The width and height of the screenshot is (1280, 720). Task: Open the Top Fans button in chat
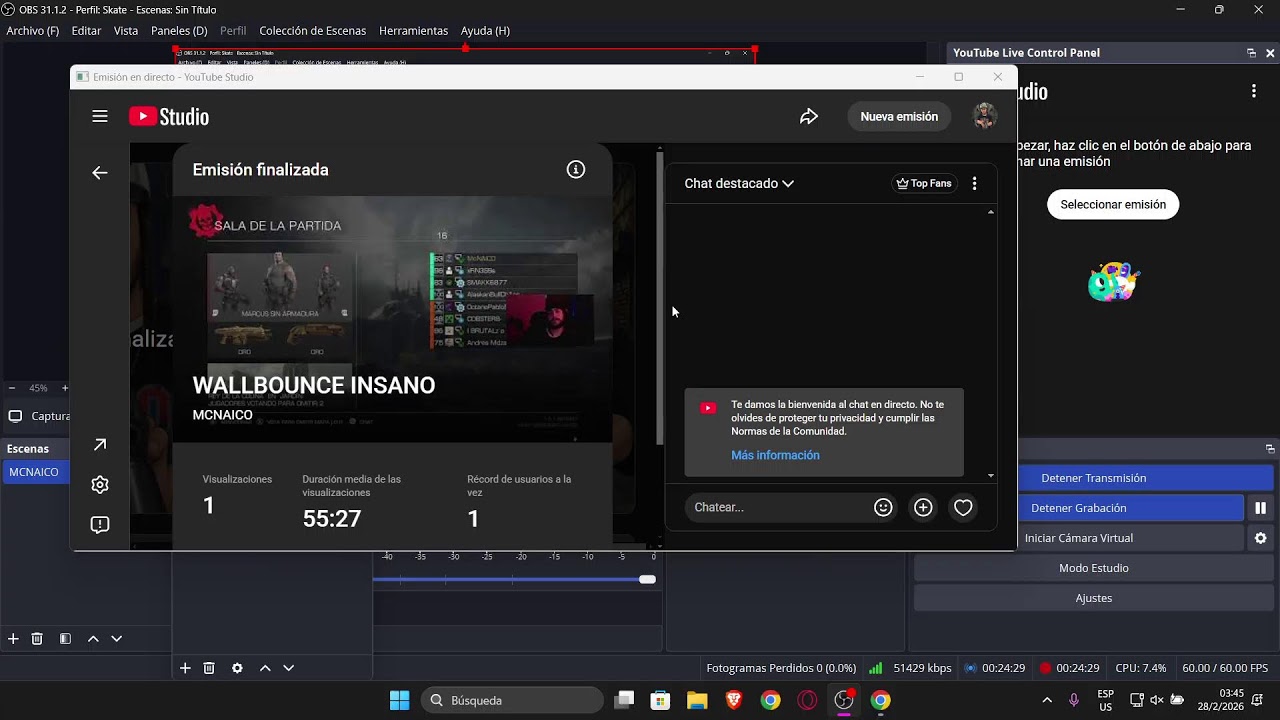pyautogui.click(x=924, y=184)
